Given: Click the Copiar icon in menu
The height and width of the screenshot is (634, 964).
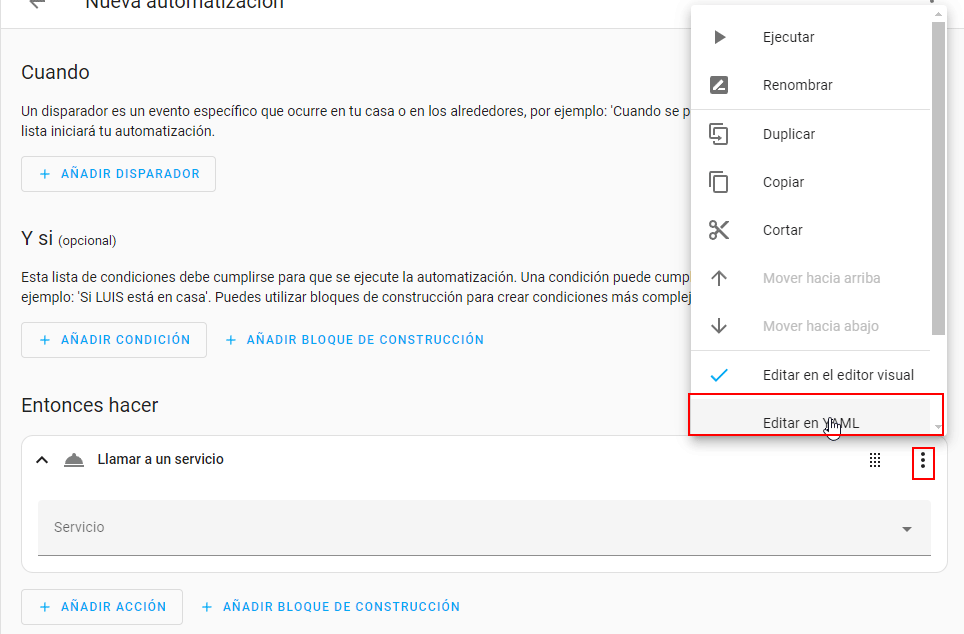Looking at the screenshot, I should click(x=719, y=182).
